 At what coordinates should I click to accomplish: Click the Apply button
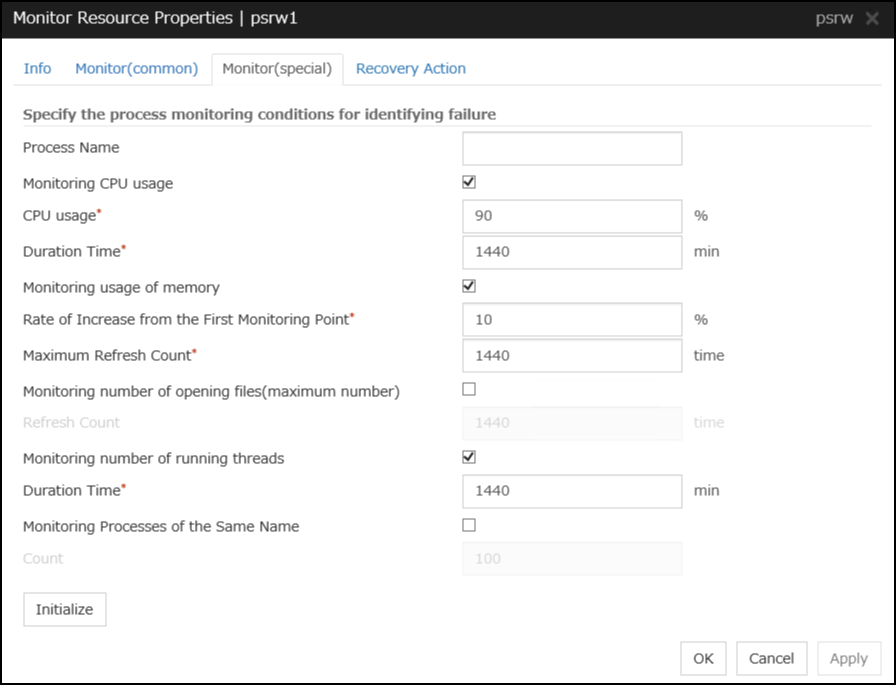point(848,658)
